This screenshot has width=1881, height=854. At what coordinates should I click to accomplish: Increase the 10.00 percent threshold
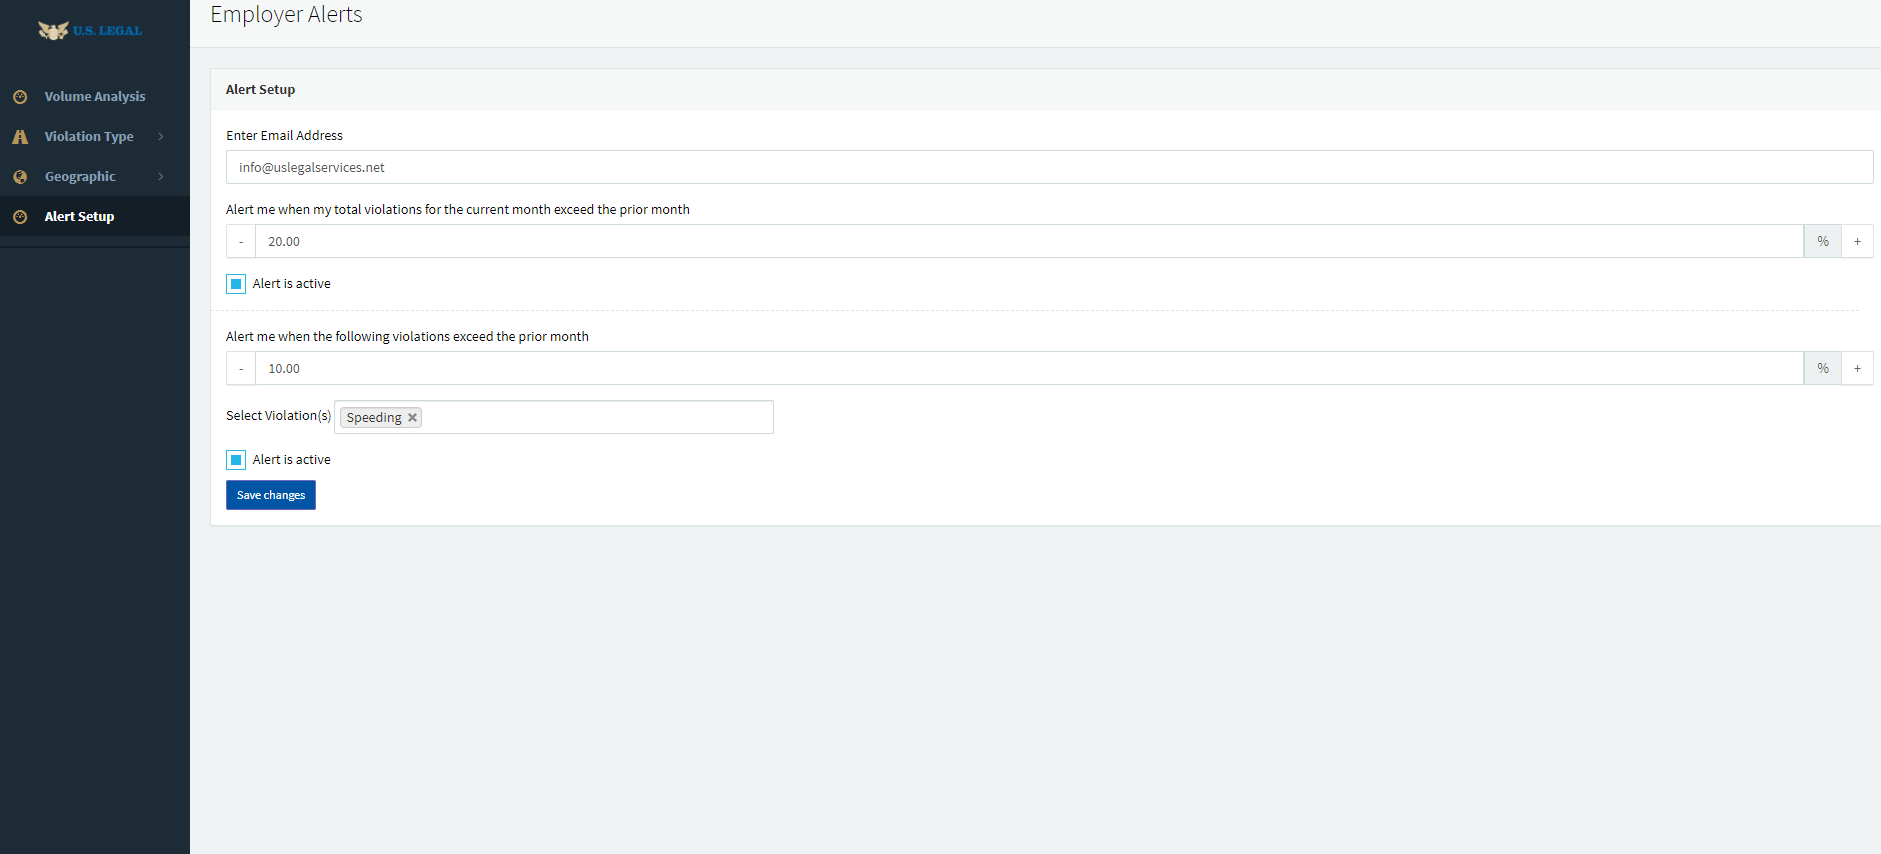(1857, 368)
